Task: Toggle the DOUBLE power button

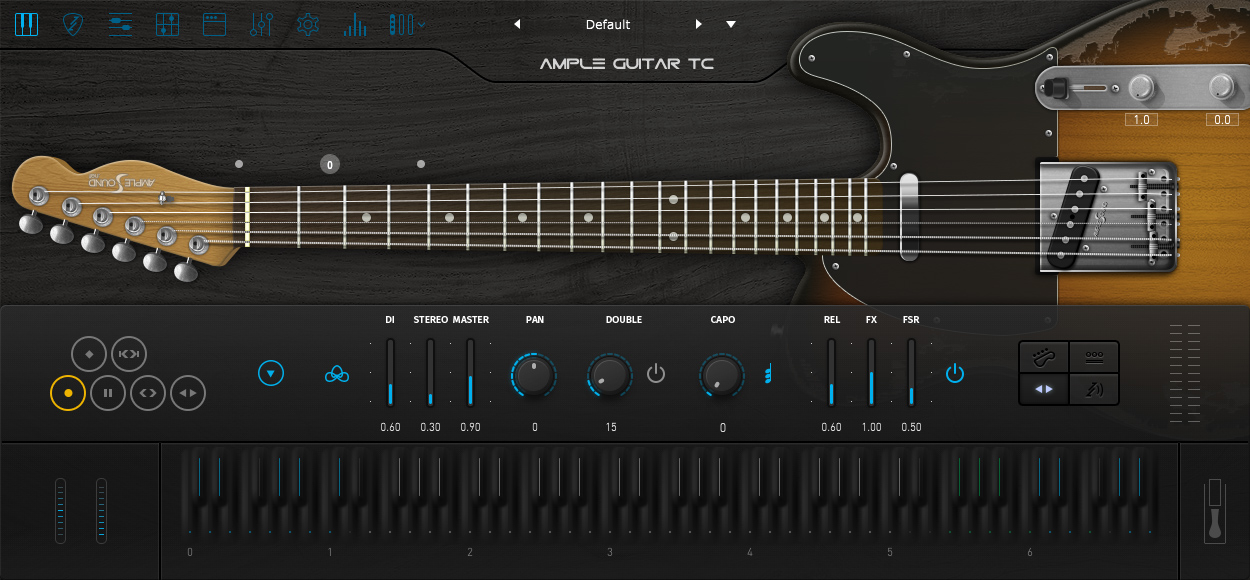Action: [x=657, y=373]
